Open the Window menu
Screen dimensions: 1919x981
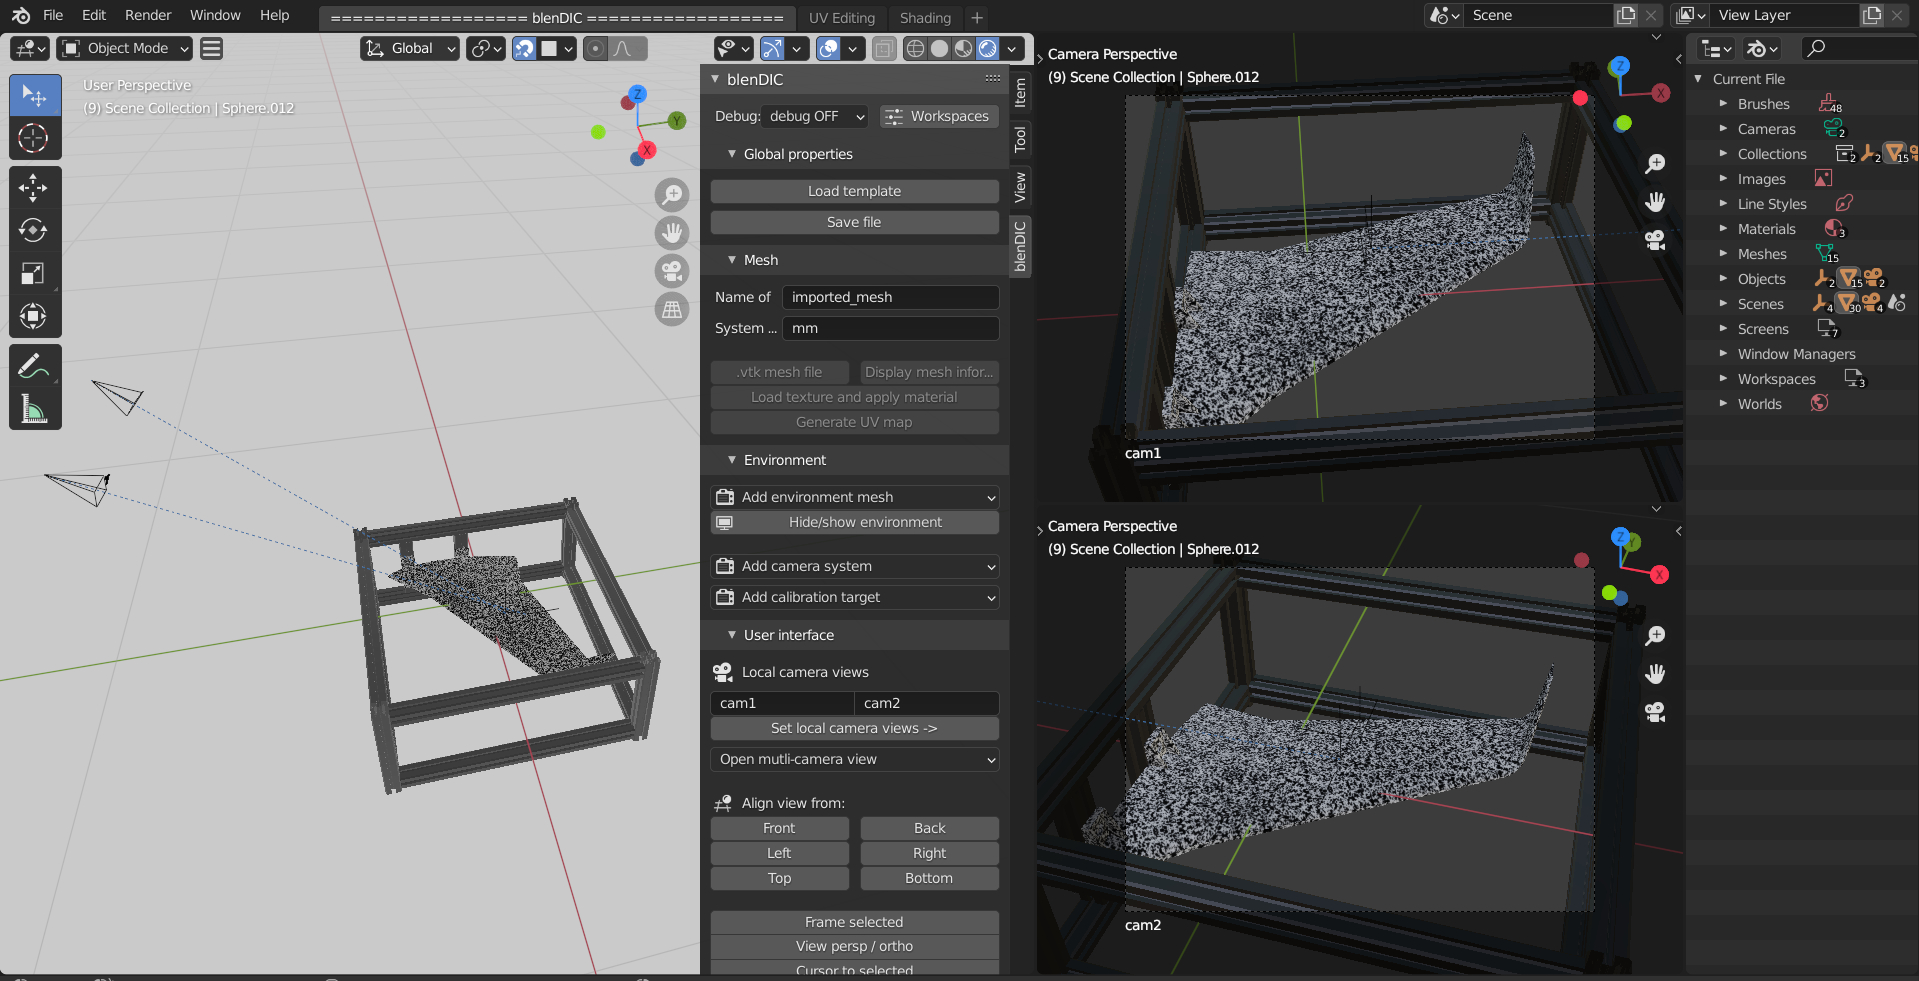click(215, 15)
